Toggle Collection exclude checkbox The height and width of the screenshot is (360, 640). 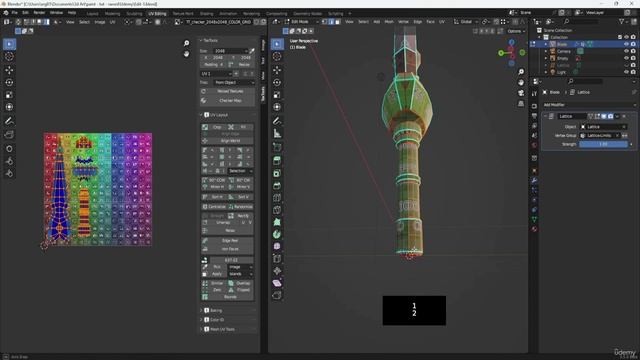tap(620, 37)
